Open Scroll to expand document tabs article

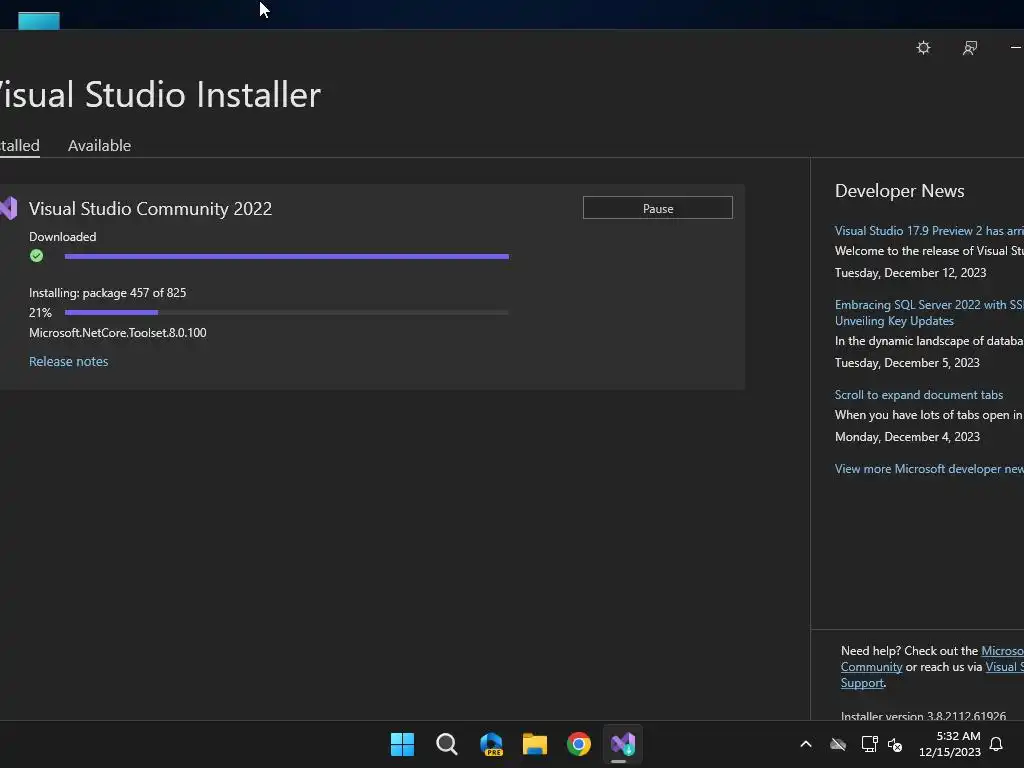(919, 394)
